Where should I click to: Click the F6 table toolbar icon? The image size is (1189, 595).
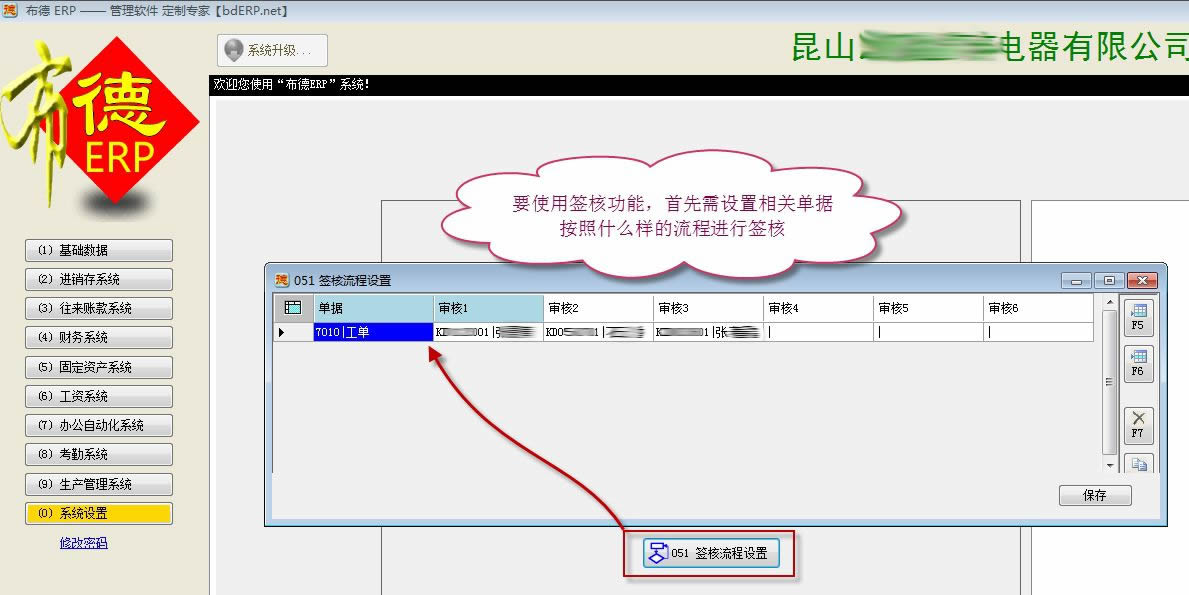(1138, 363)
